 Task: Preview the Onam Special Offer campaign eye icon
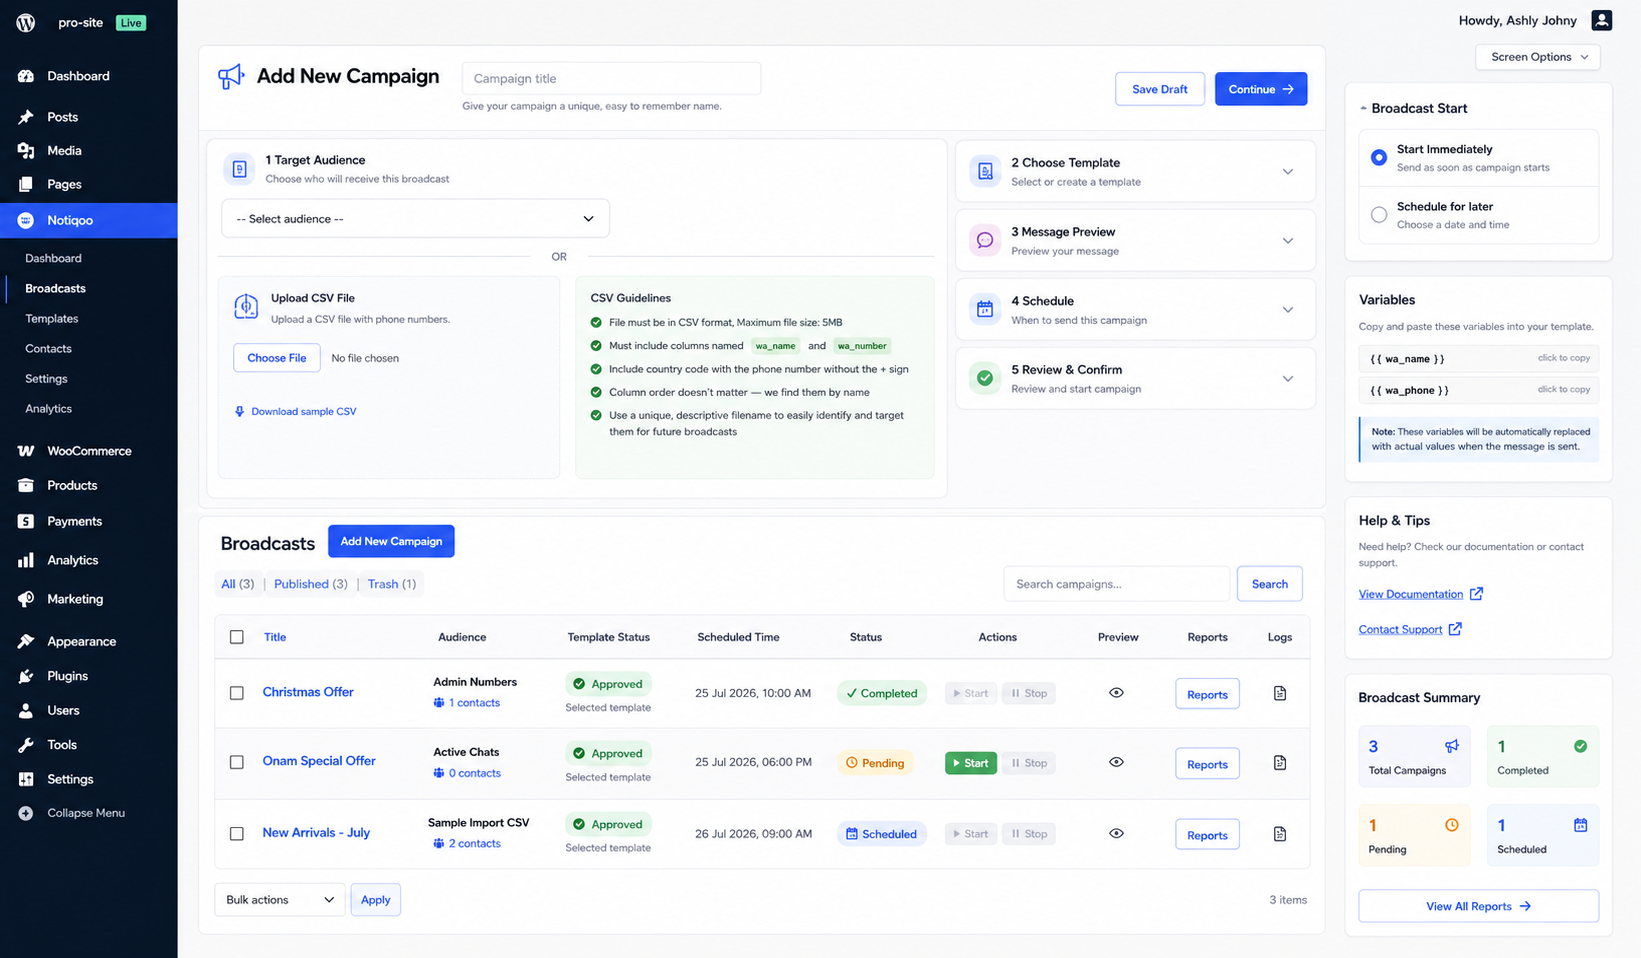click(1116, 762)
